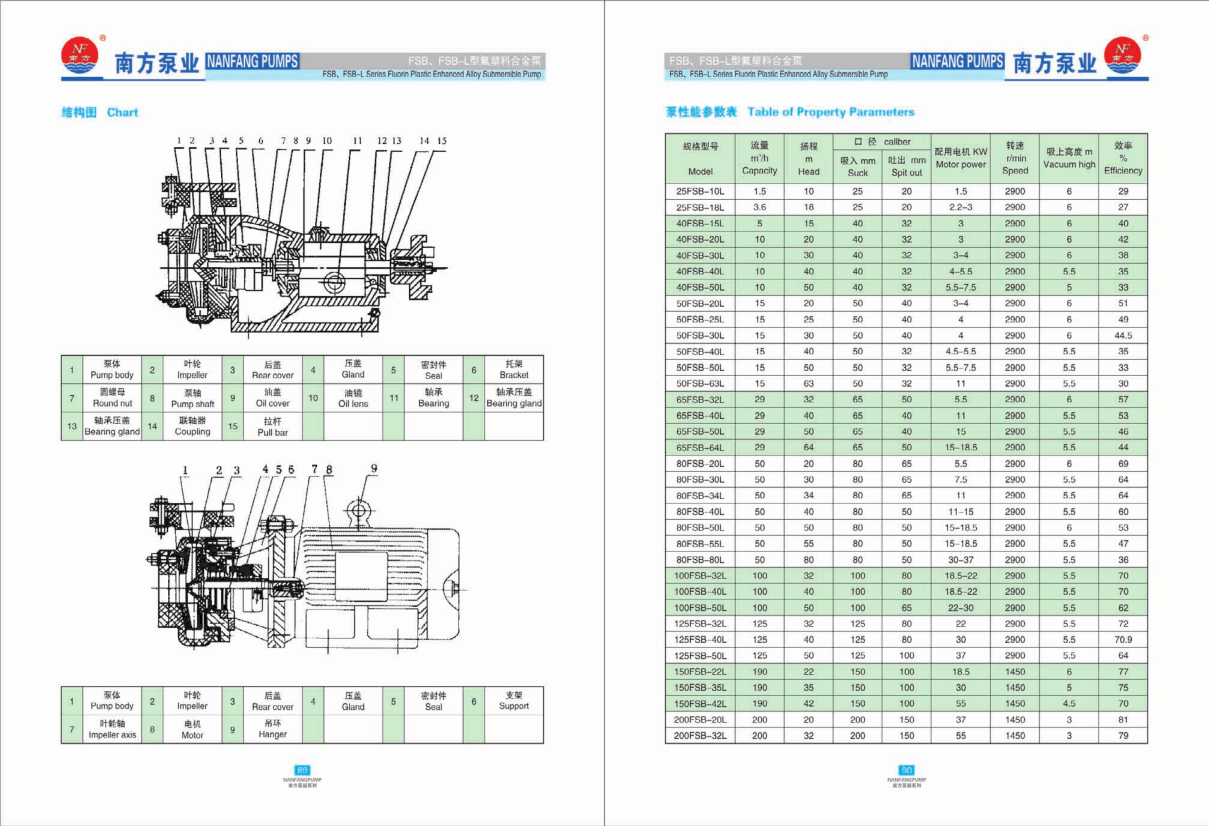Screen dimensions: 1209x826
Task: Click the Oil lens part cell
Action: [x=353, y=399]
